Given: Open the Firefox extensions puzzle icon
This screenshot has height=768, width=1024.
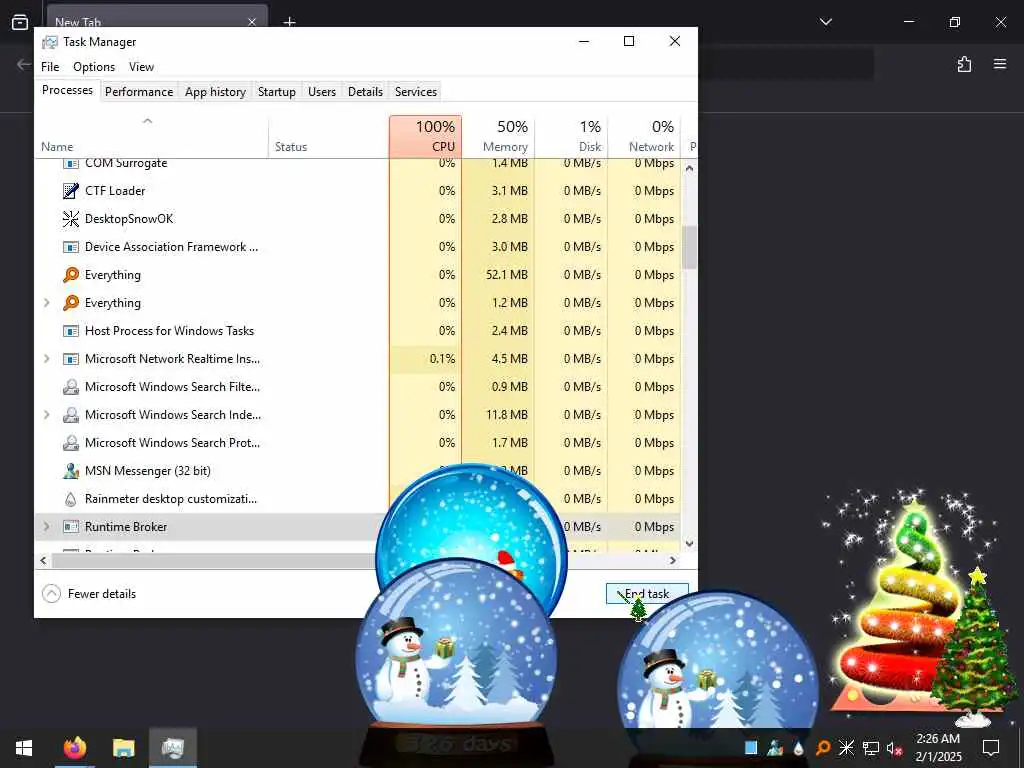Looking at the screenshot, I should tap(964, 64).
